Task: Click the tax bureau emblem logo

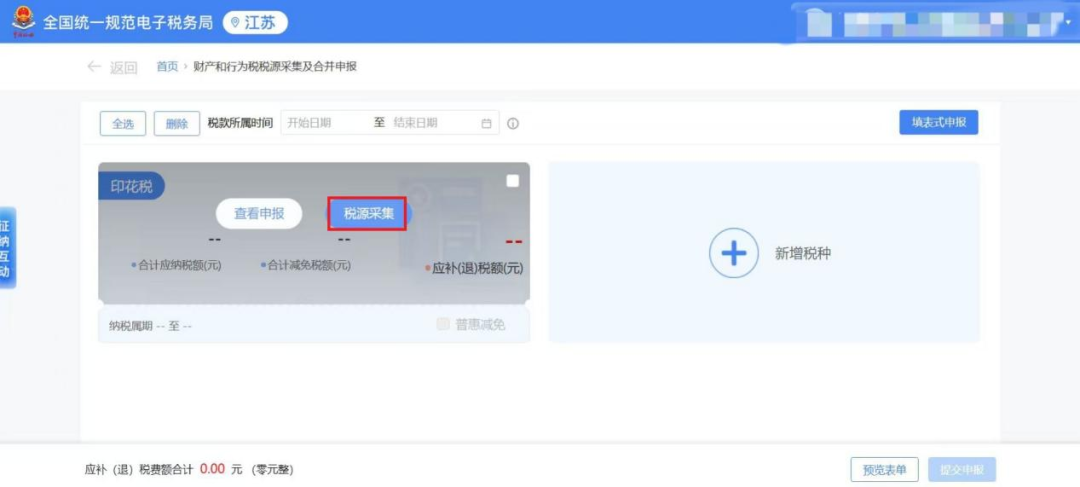Action: click(22, 22)
